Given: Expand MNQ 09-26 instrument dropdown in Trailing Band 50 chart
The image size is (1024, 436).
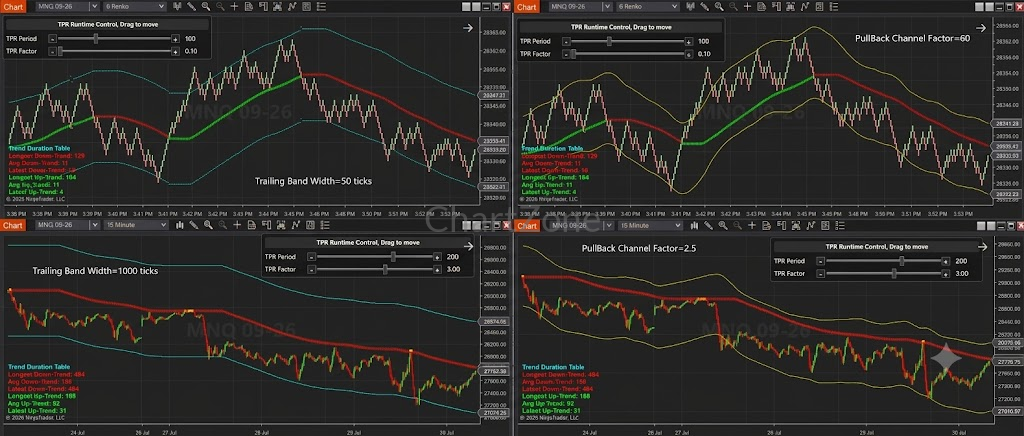Looking at the screenshot, I should tap(94, 7).
